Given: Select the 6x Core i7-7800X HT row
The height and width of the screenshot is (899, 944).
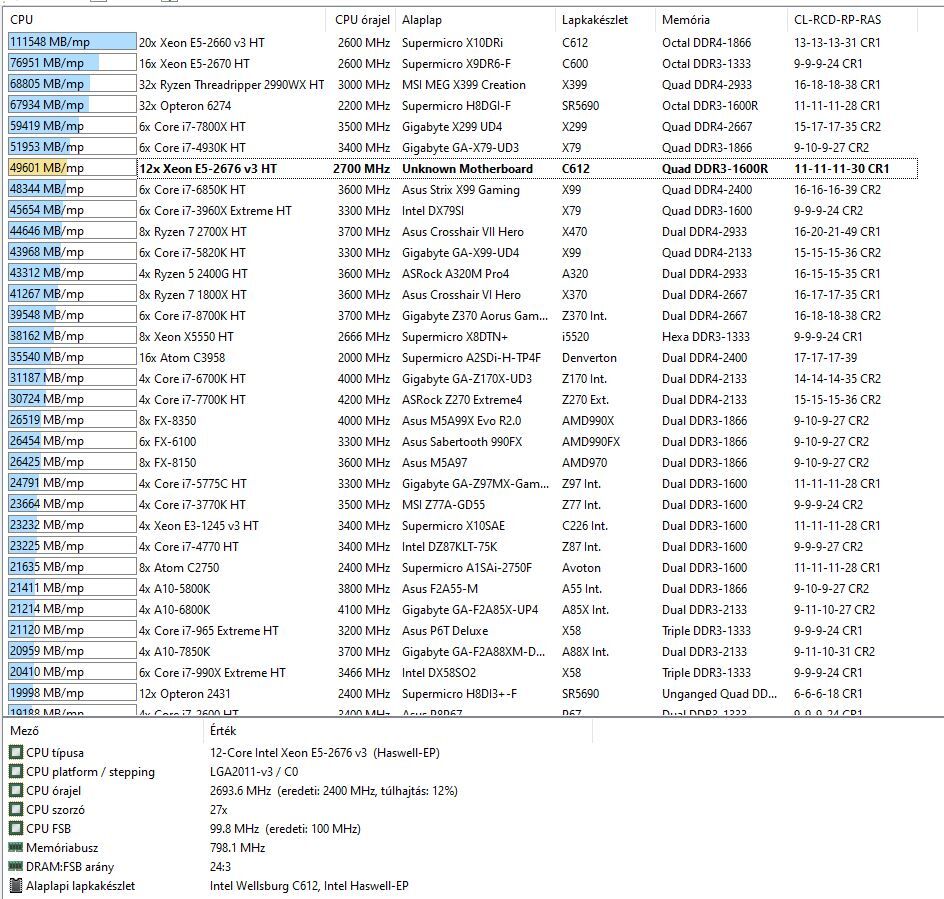Looking at the screenshot, I should click(x=462, y=126).
